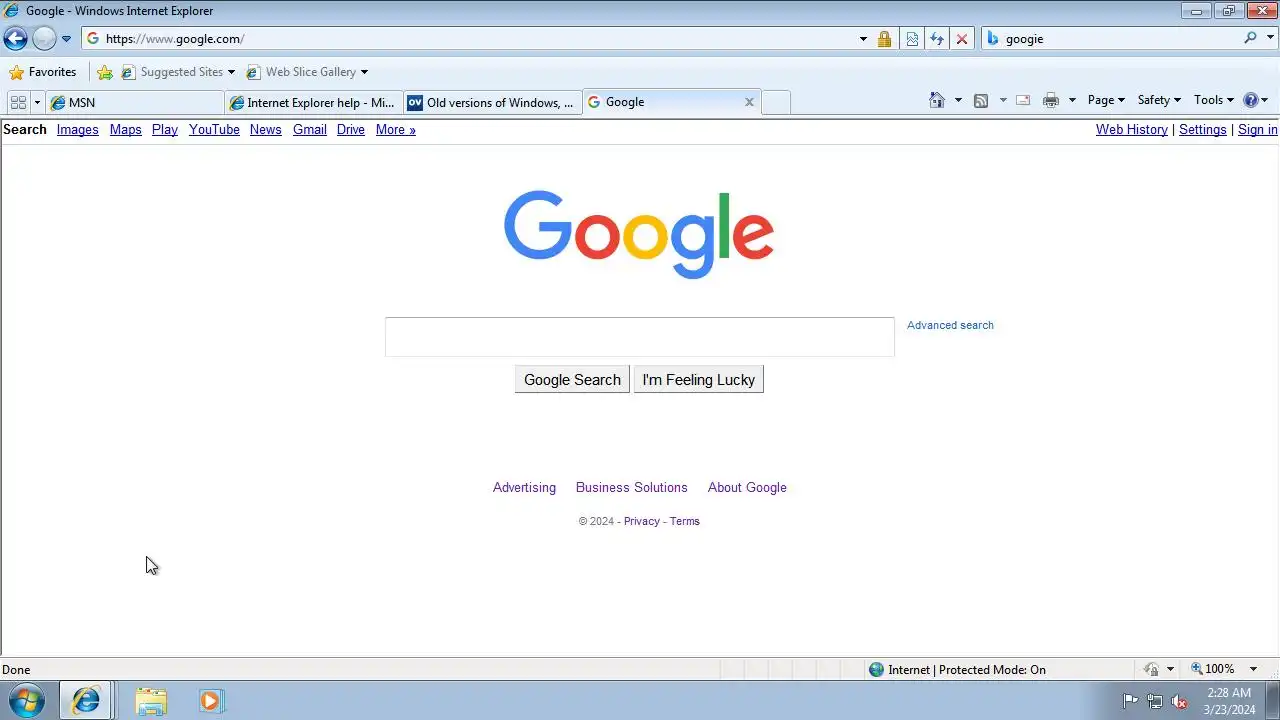Open the recent pages dropdown arrow

[66, 39]
